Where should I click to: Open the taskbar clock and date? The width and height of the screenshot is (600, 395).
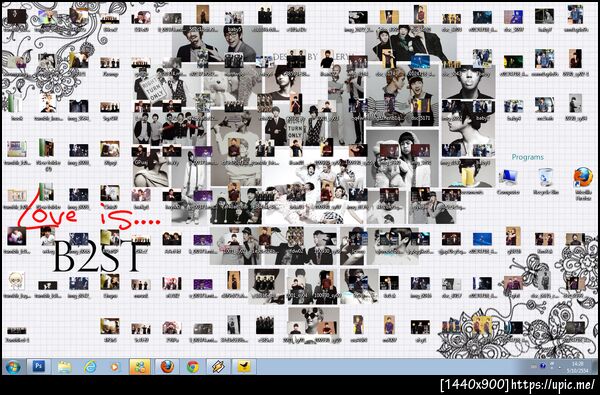pyautogui.click(x=577, y=367)
